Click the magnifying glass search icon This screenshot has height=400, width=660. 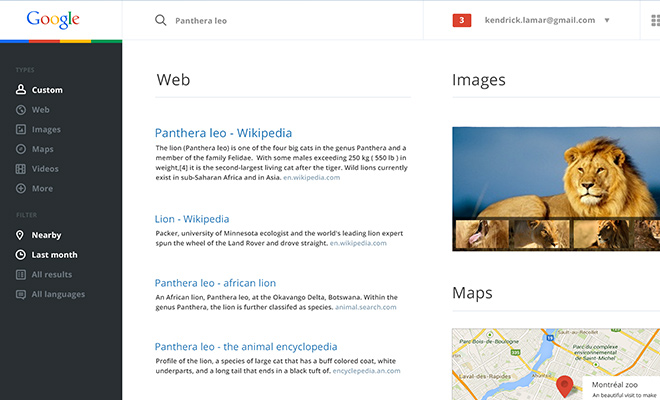160,20
